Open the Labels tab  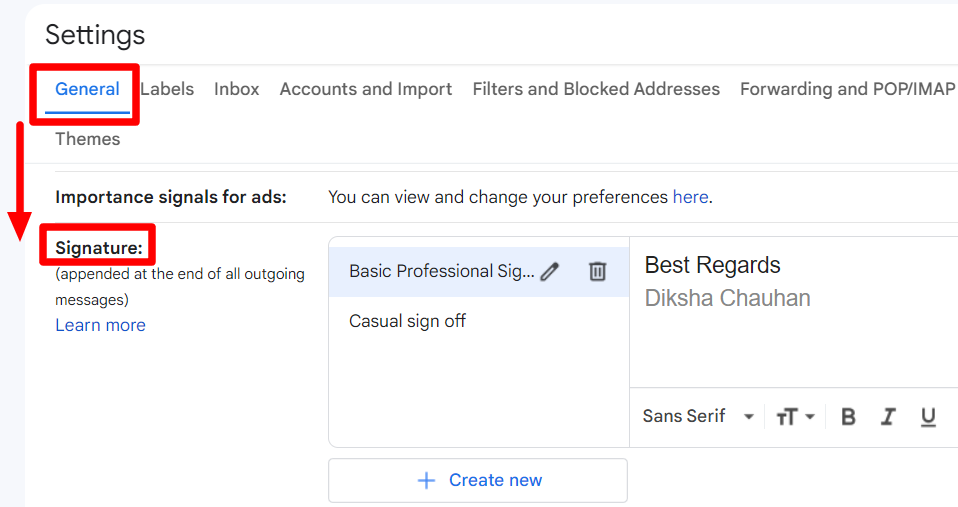(x=167, y=89)
